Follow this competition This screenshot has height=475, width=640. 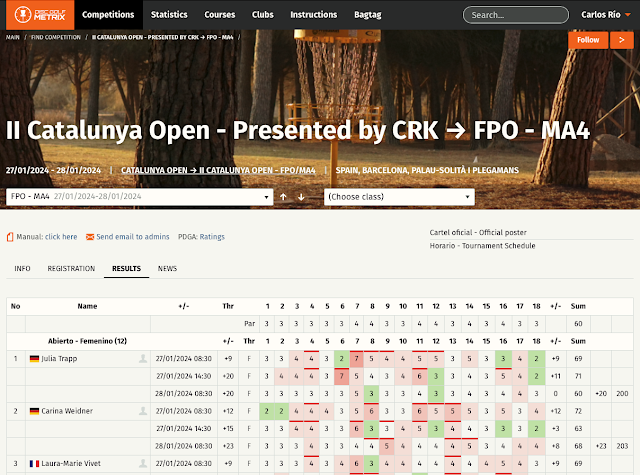tap(588, 40)
